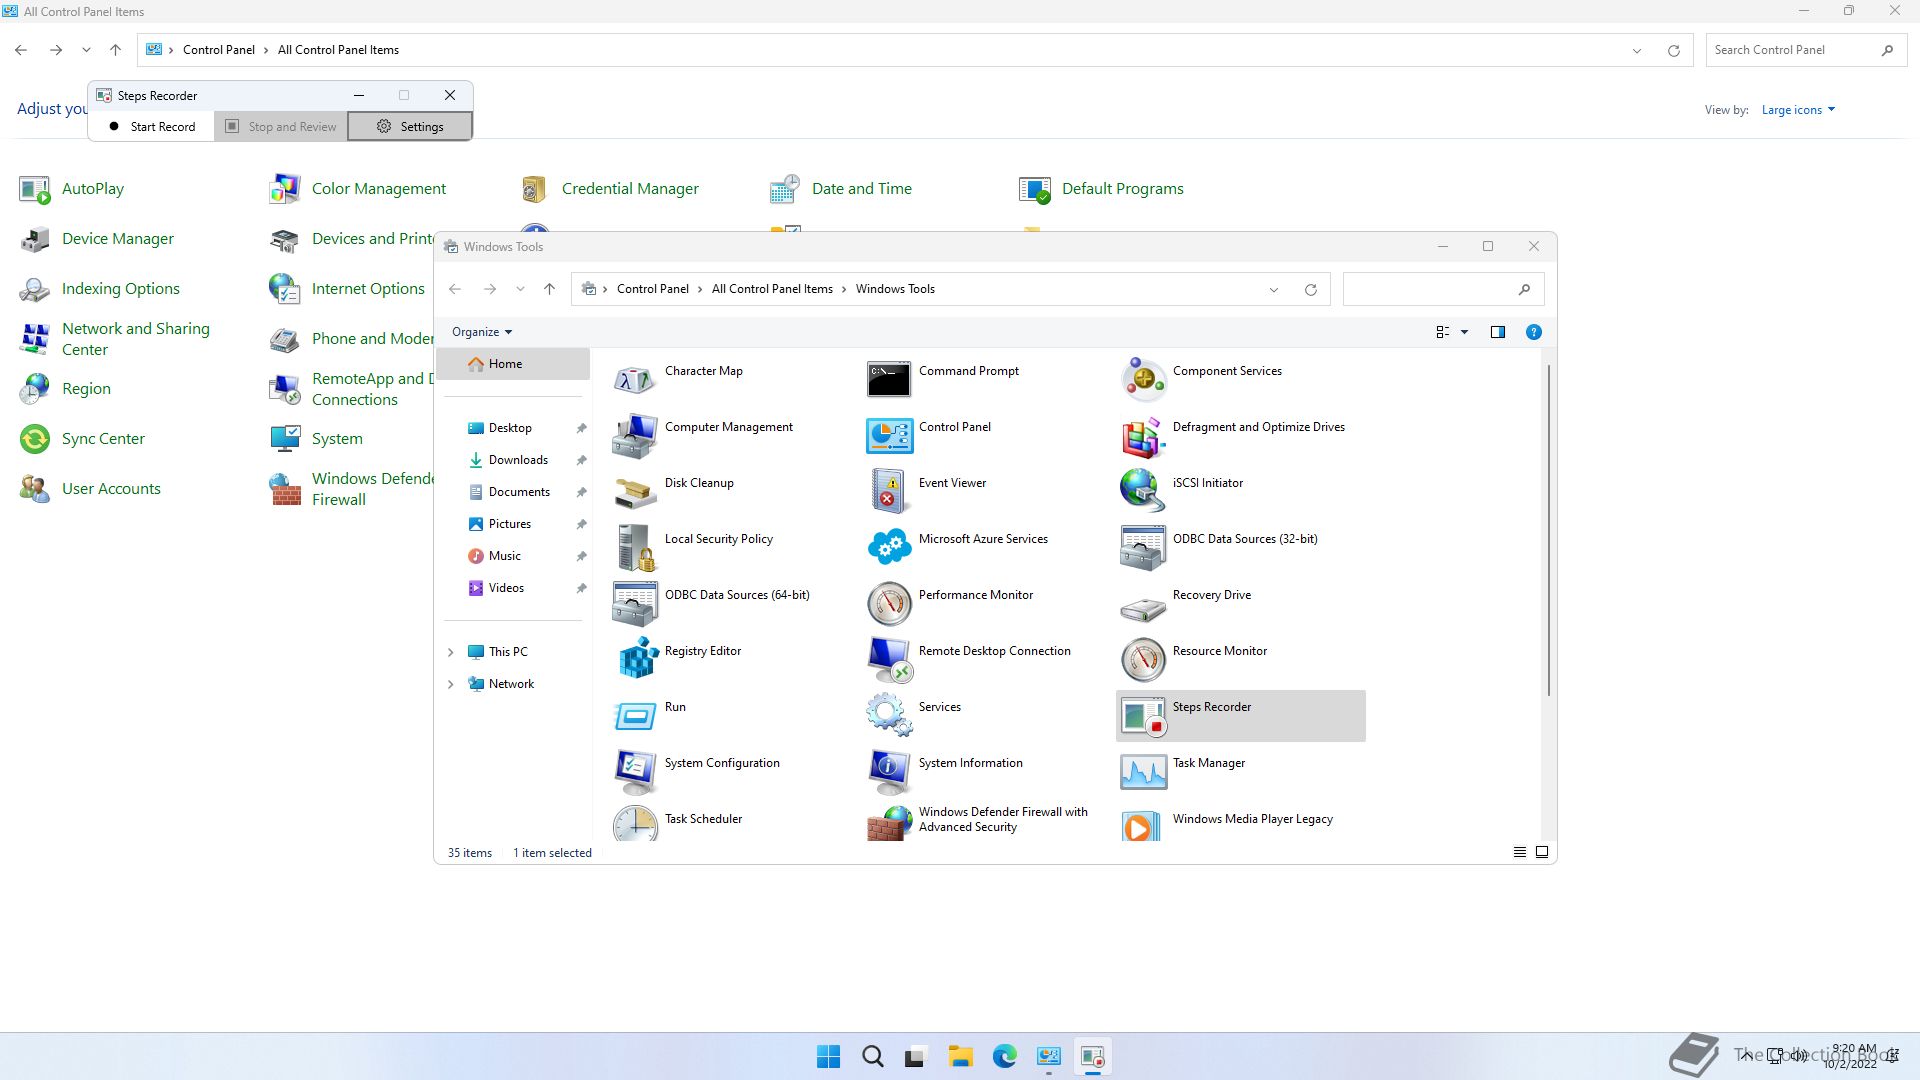
Task: Switch to large thumbnails view in status bar
Action: [x=1542, y=852]
